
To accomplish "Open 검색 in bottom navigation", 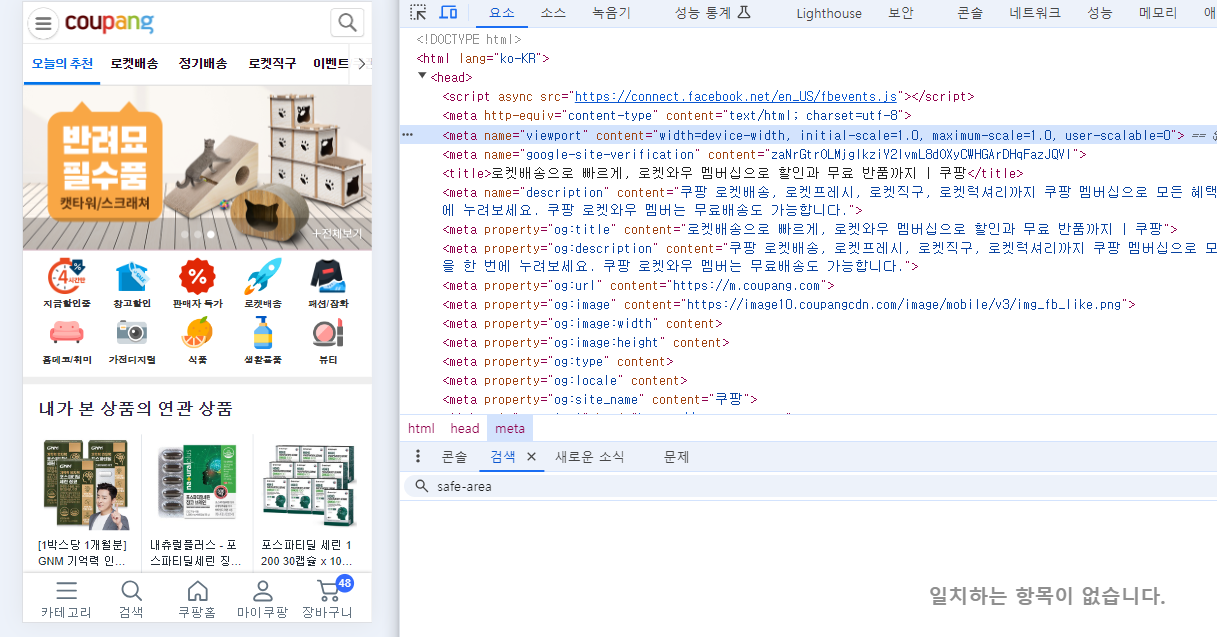I will point(131,599).
